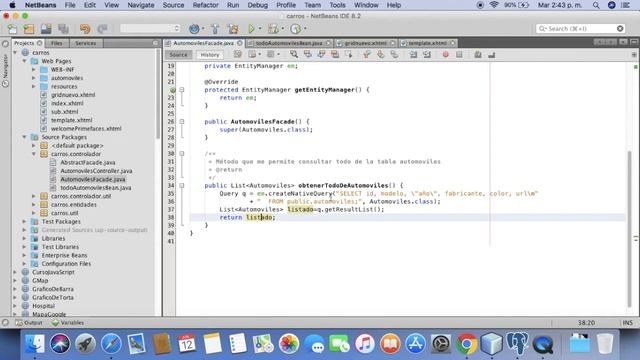The width and height of the screenshot is (640, 360).
Task: Switch to the Services panel tab
Action: 86,43
